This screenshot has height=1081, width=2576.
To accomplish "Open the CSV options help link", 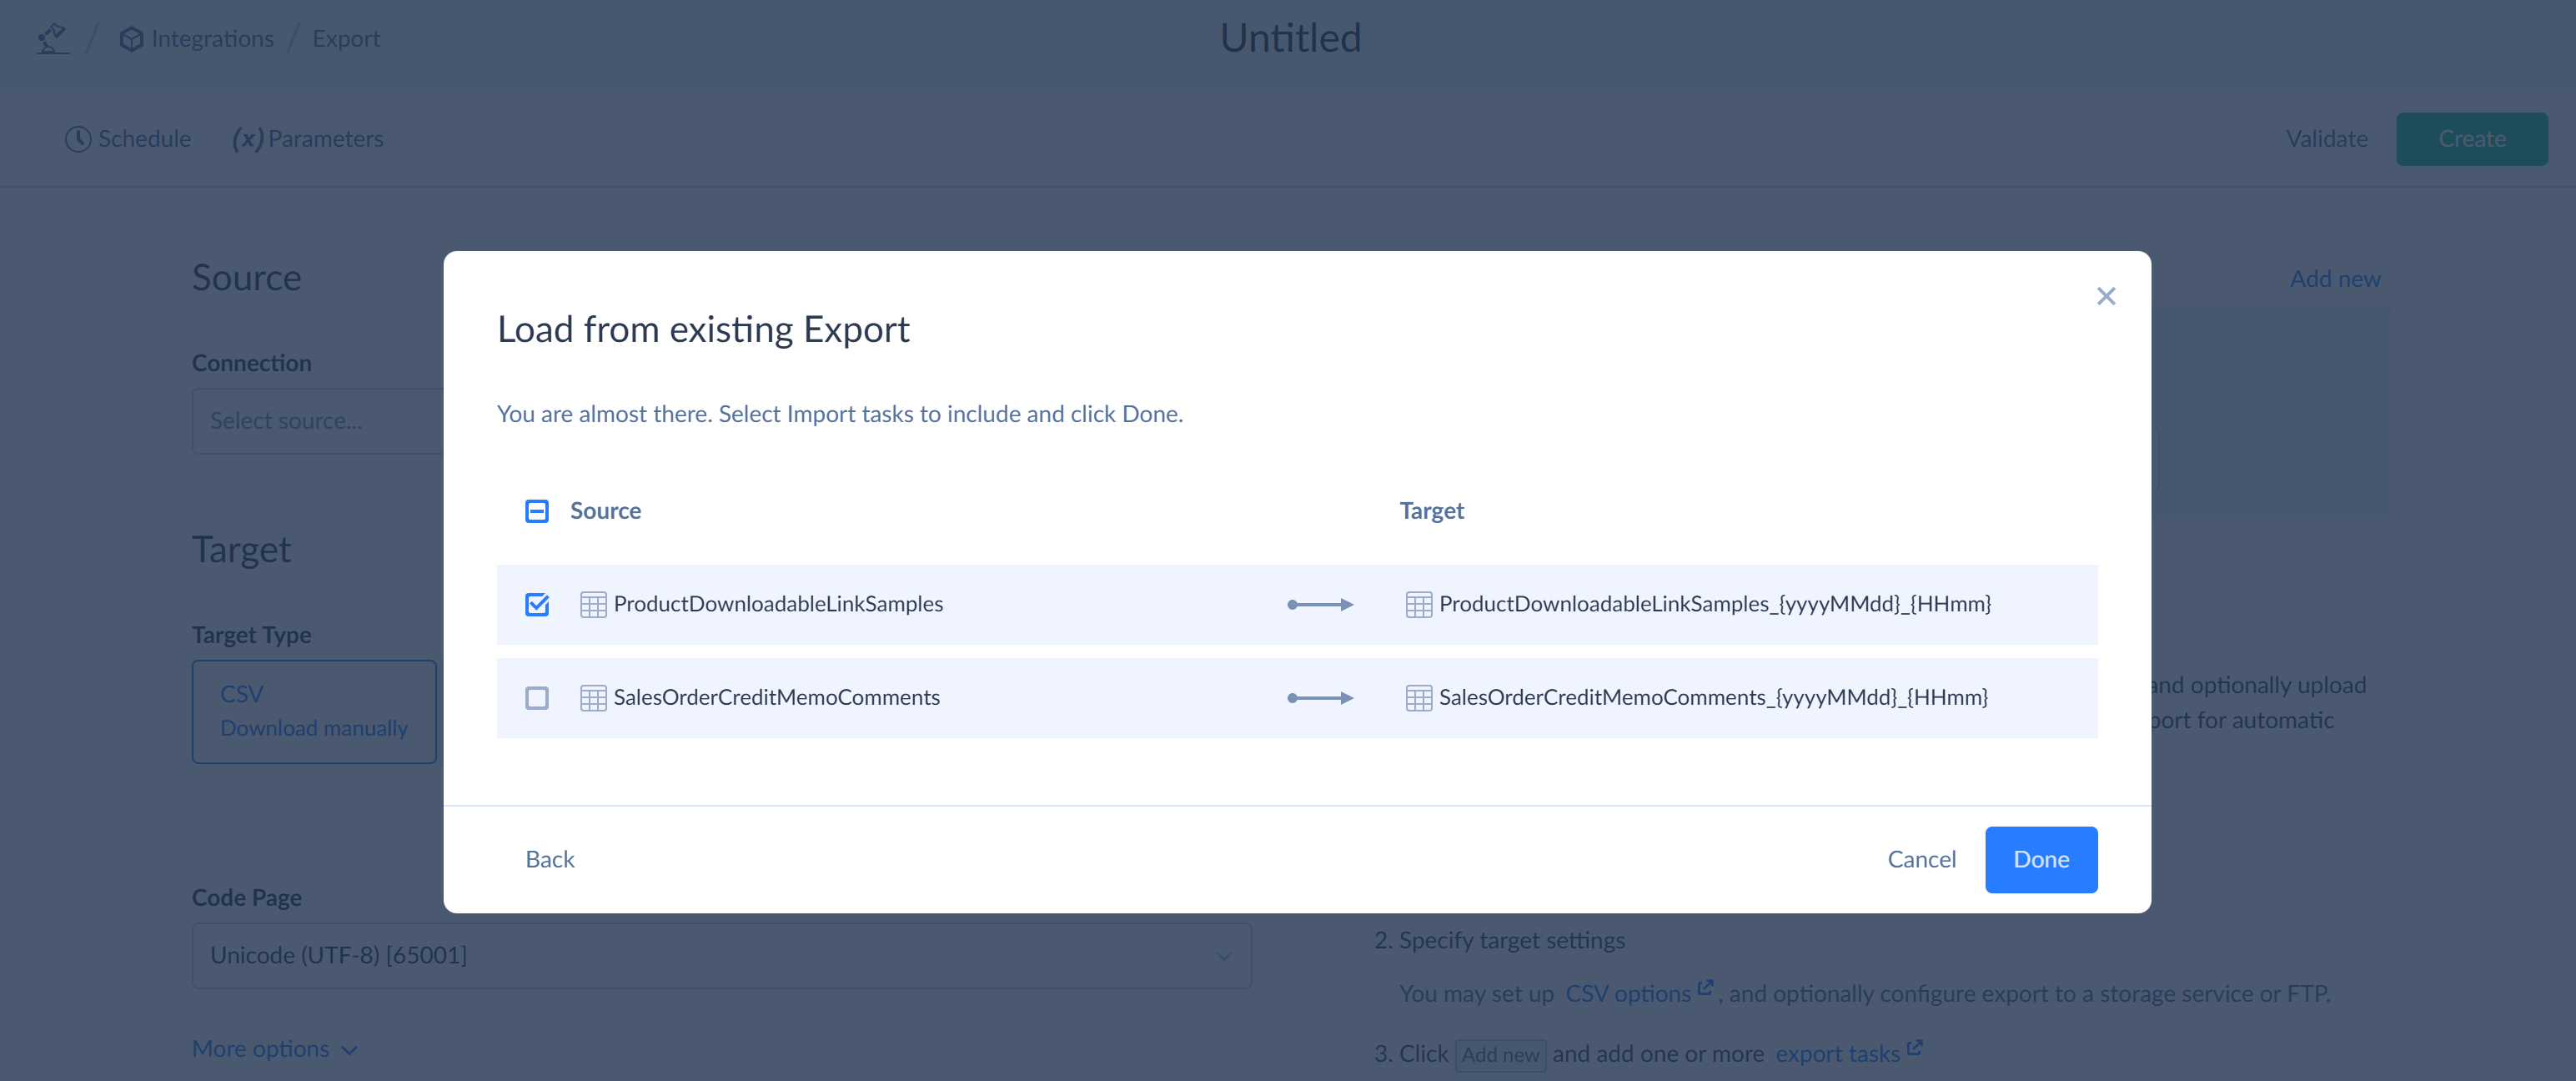I will (x=1627, y=994).
